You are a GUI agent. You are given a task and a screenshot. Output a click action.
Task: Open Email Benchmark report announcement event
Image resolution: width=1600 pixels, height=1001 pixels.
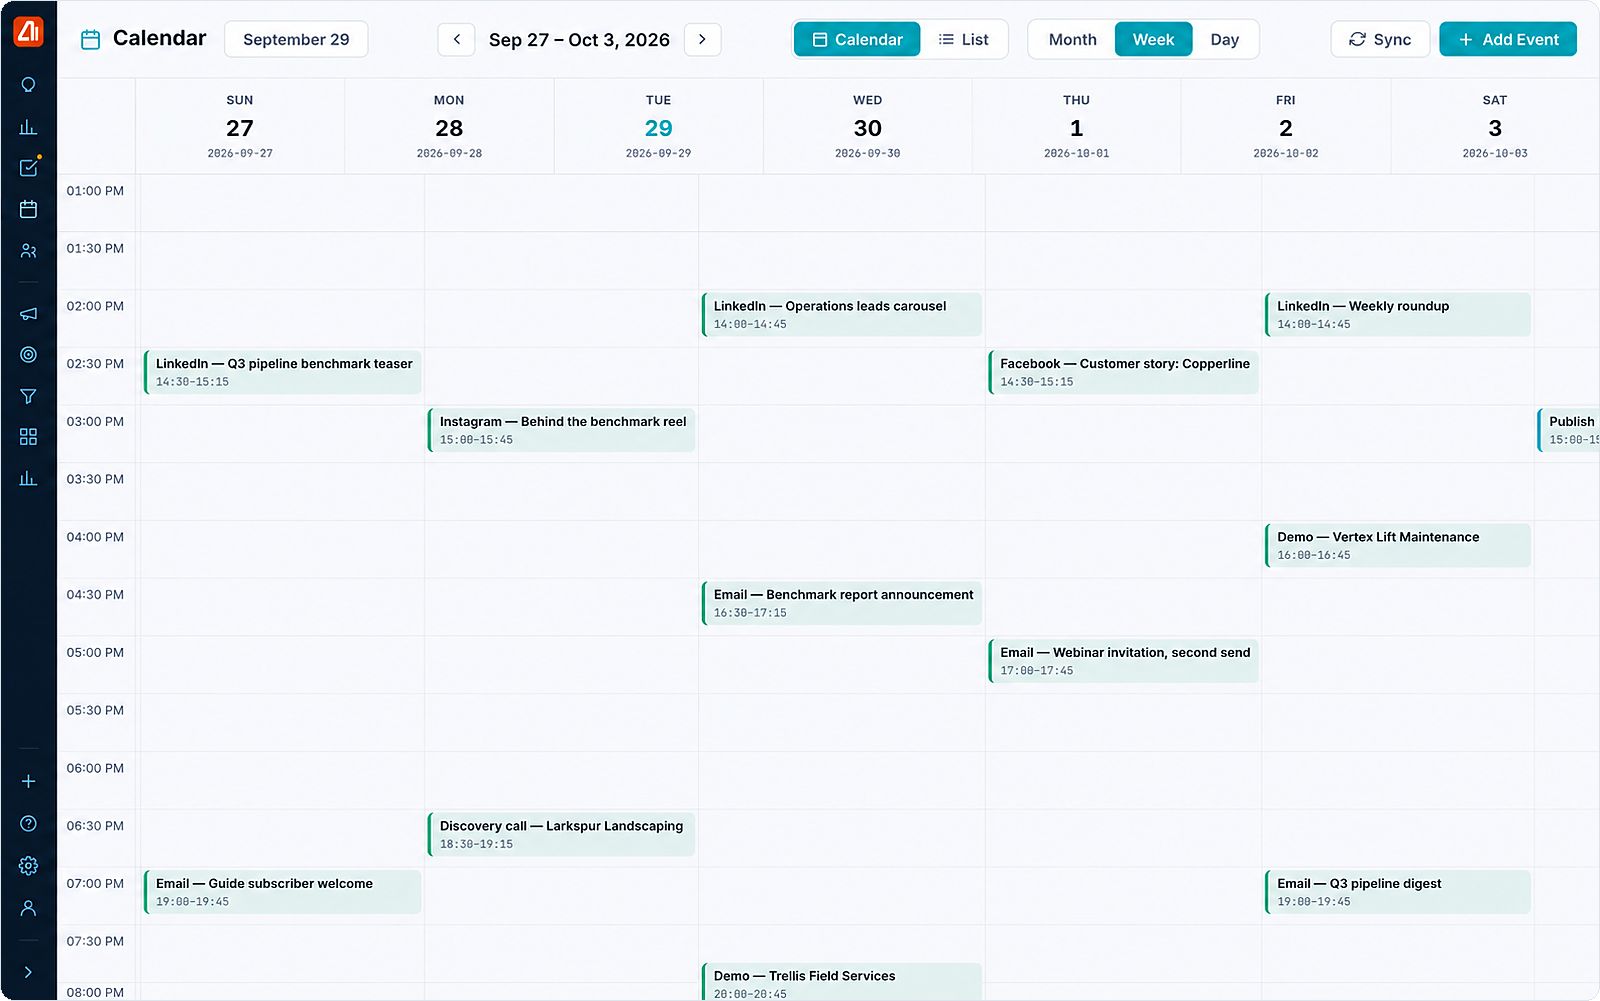(842, 603)
